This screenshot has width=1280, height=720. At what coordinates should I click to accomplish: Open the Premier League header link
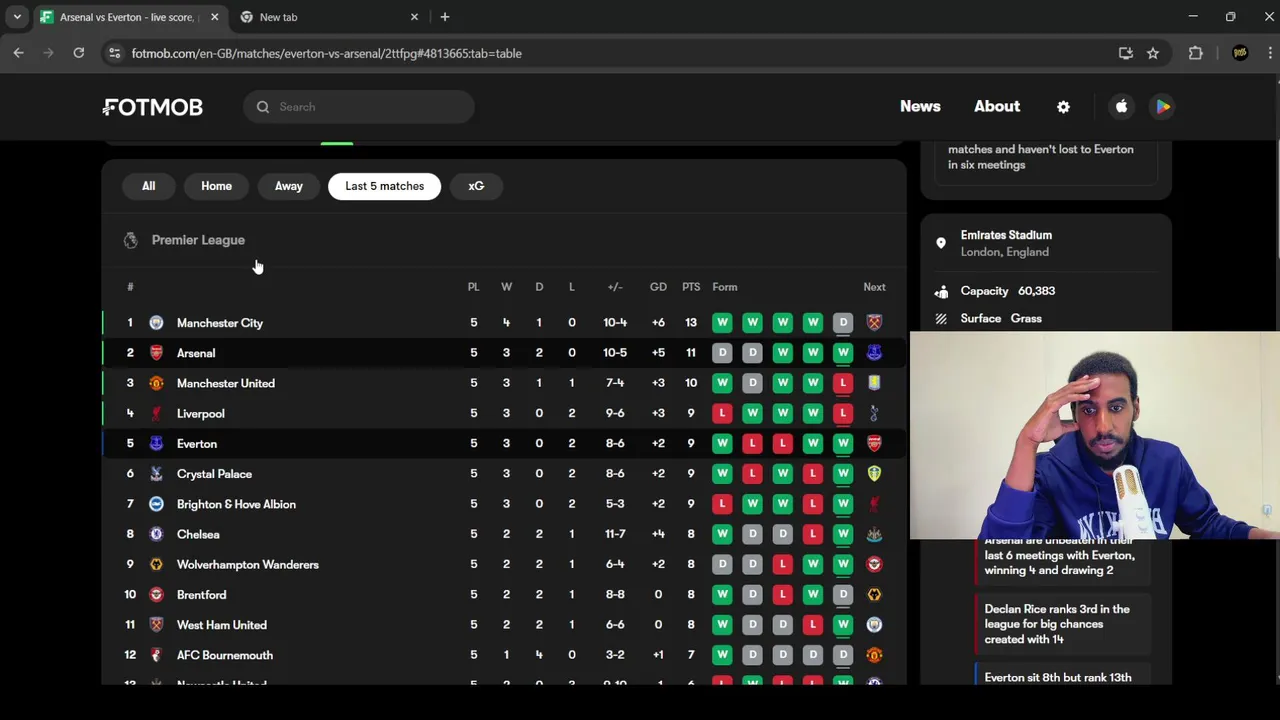[198, 240]
